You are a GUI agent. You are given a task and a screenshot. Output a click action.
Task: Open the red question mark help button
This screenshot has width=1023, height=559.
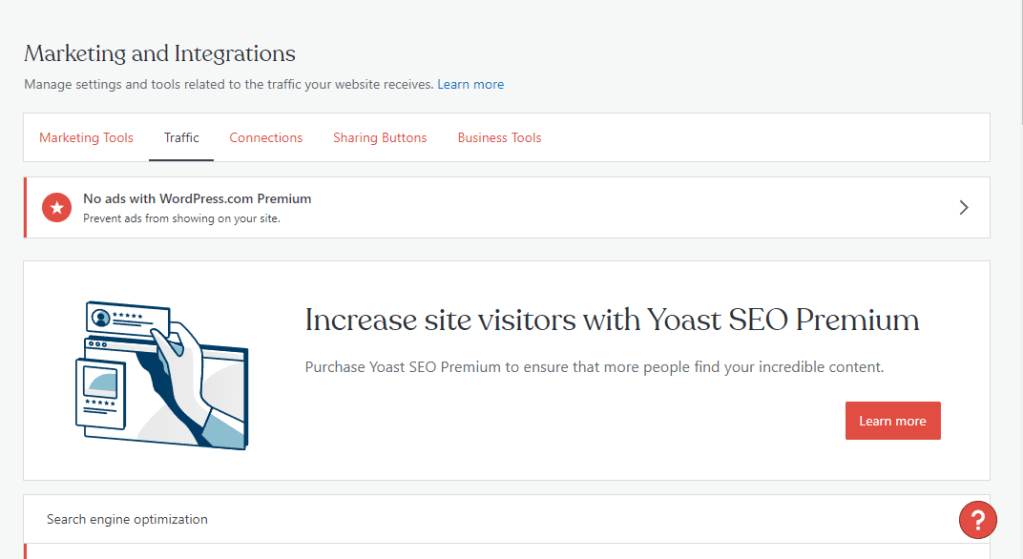click(x=978, y=519)
